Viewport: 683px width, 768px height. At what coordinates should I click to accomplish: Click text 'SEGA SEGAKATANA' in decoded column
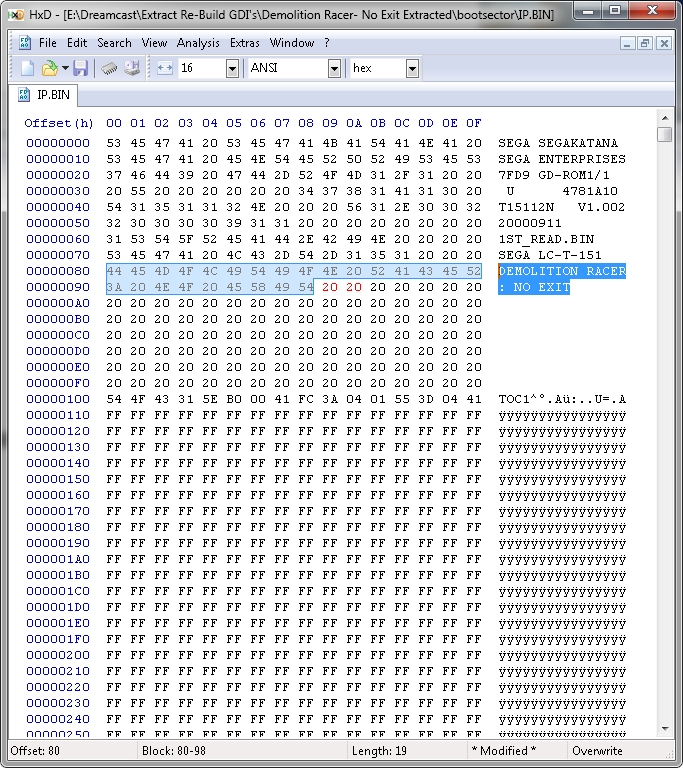pos(558,143)
